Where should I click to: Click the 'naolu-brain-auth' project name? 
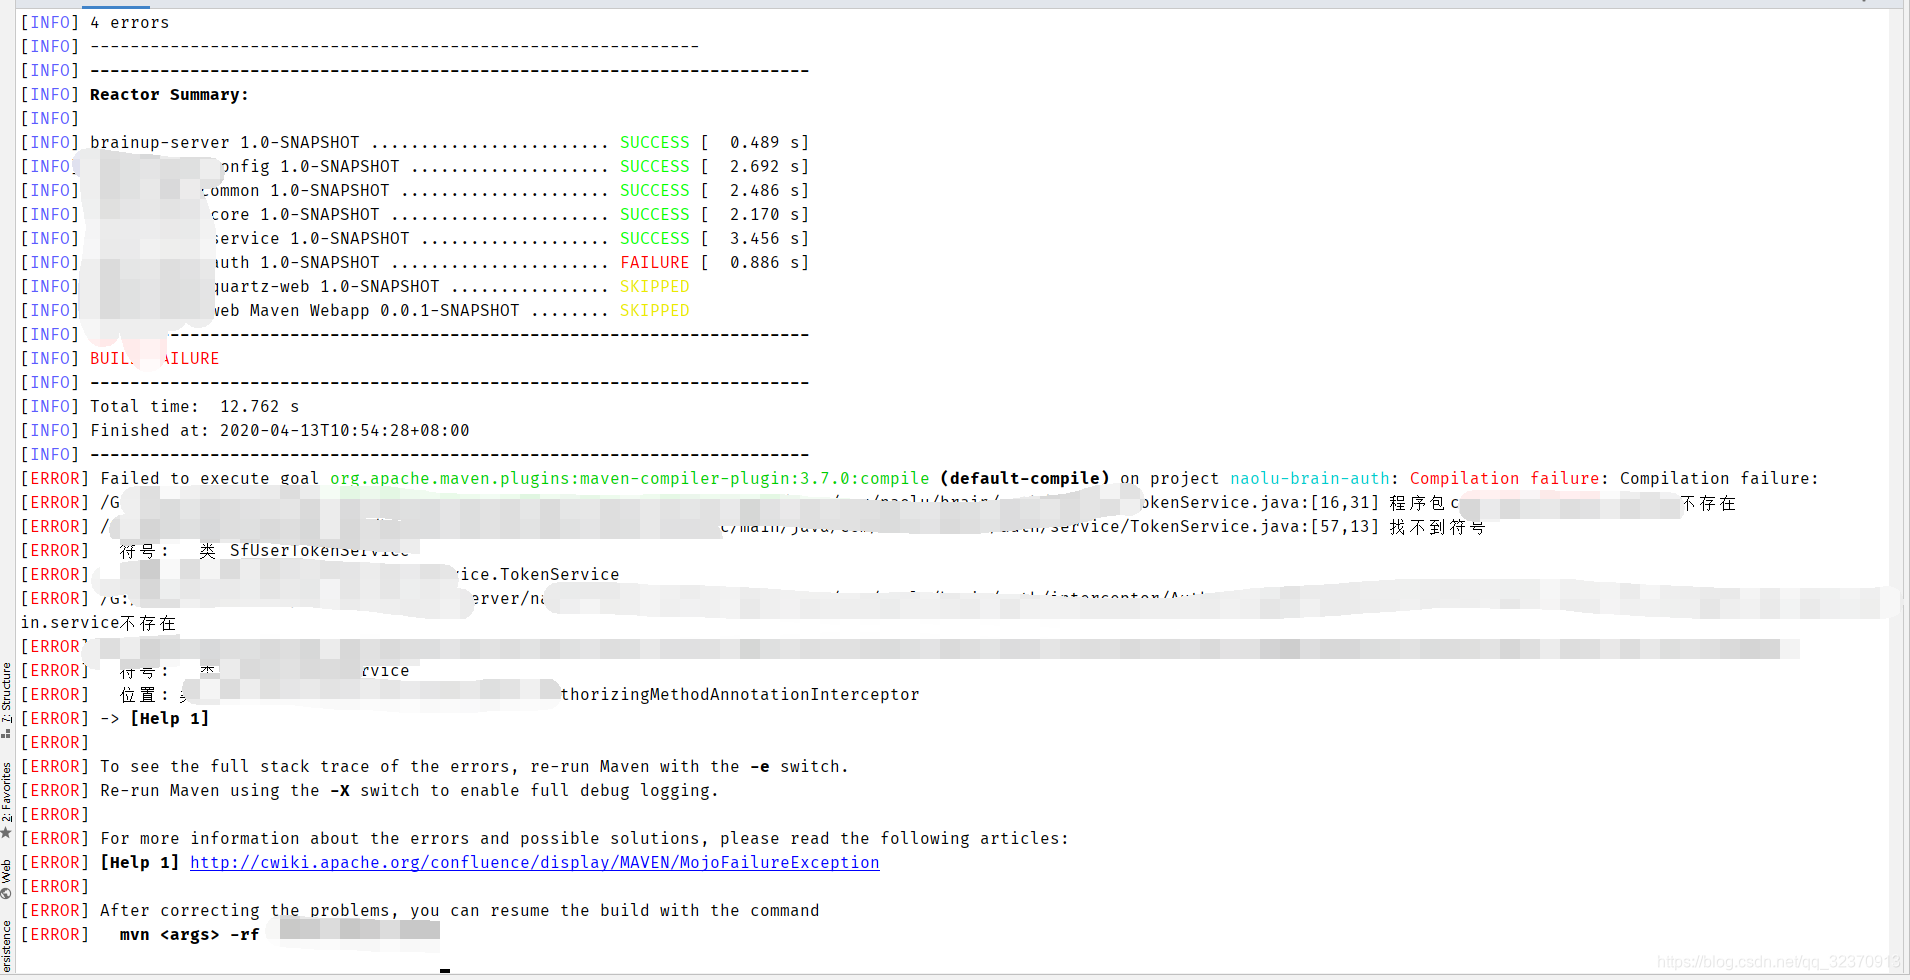coord(1310,478)
